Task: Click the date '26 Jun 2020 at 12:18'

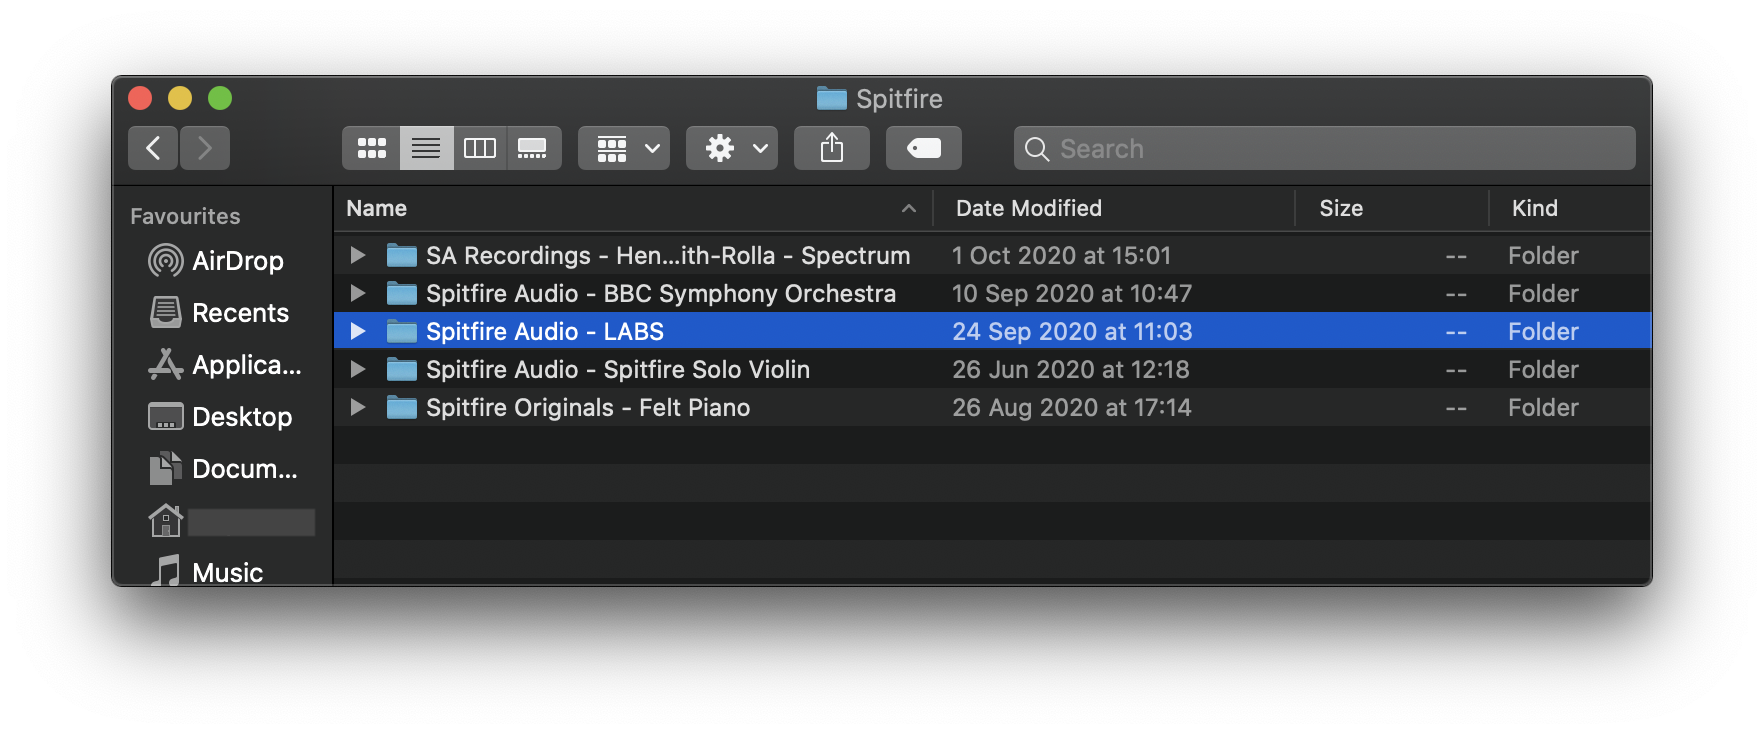Action: tap(1071, 370)
